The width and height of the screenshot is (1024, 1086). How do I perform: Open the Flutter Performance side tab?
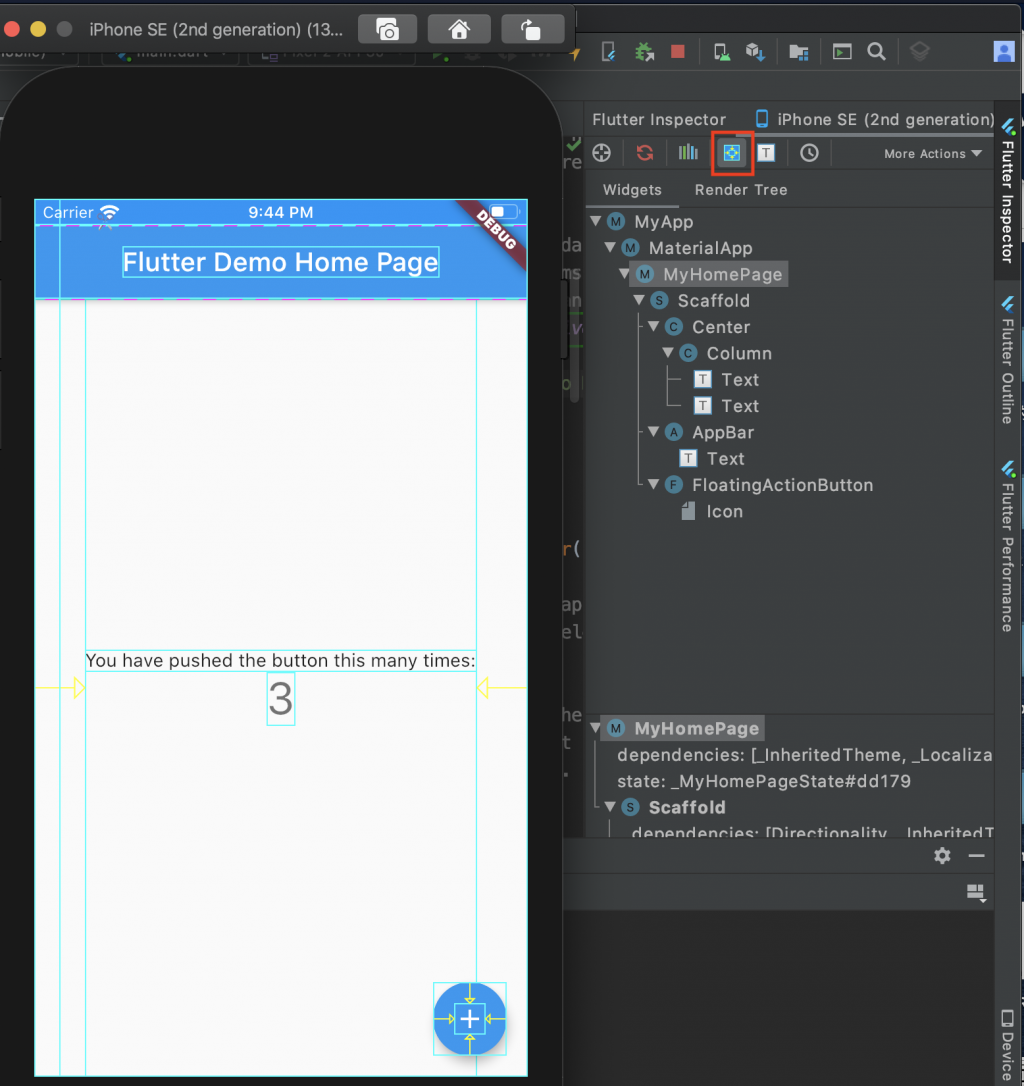pos(1008,546)
